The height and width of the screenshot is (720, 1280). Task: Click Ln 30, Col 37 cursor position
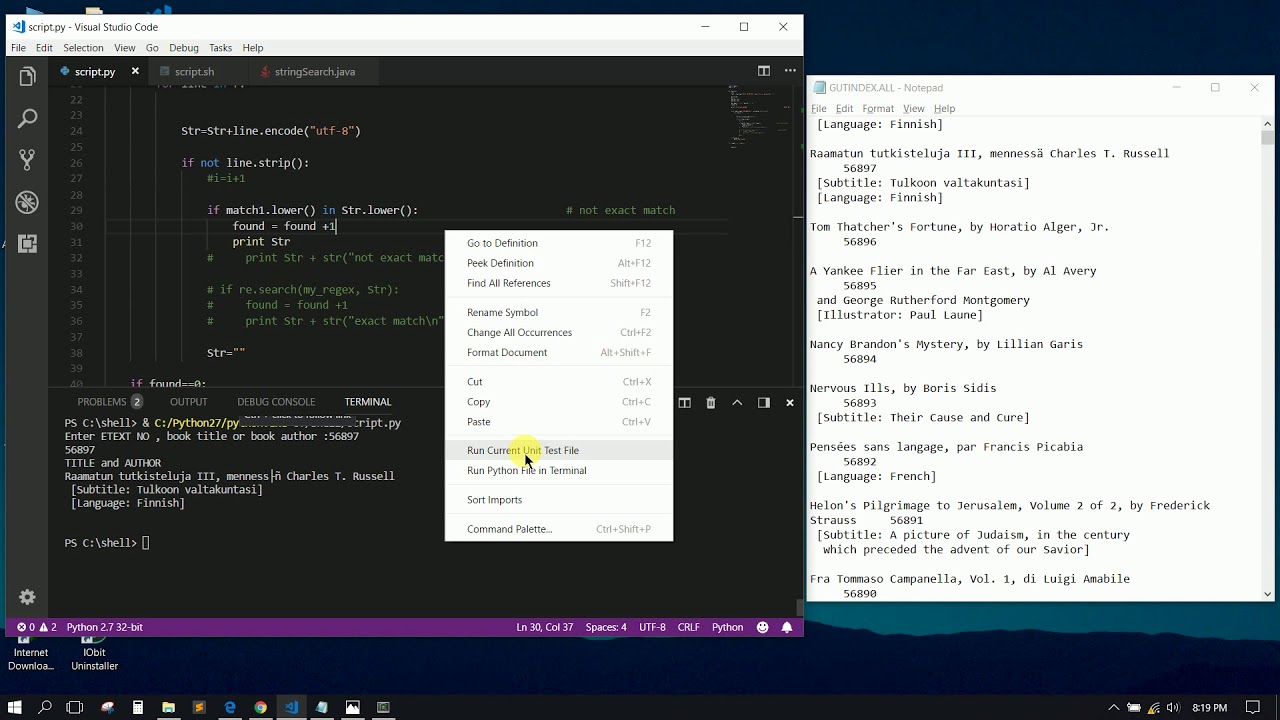(x=545, y=627)
